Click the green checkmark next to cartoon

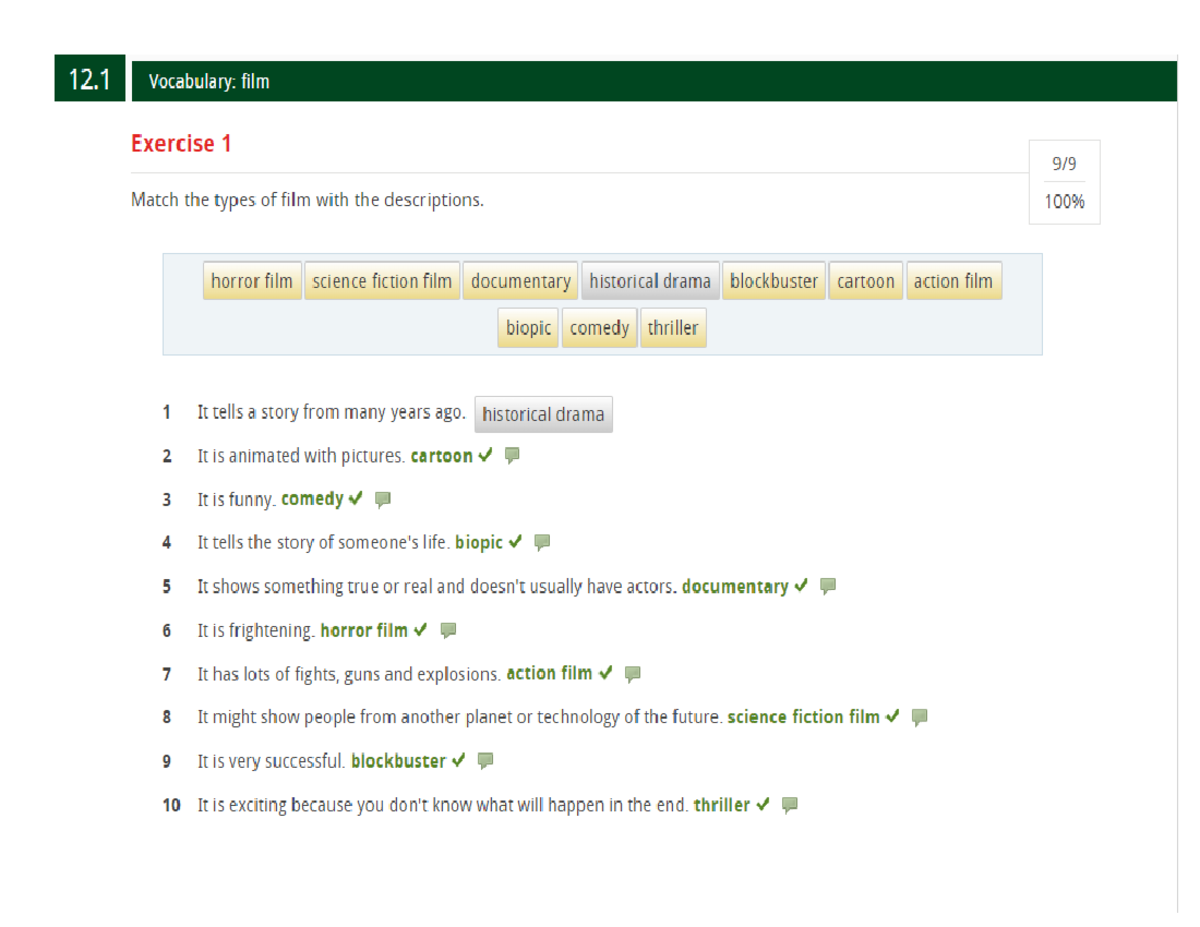click(x=486, y=456)
